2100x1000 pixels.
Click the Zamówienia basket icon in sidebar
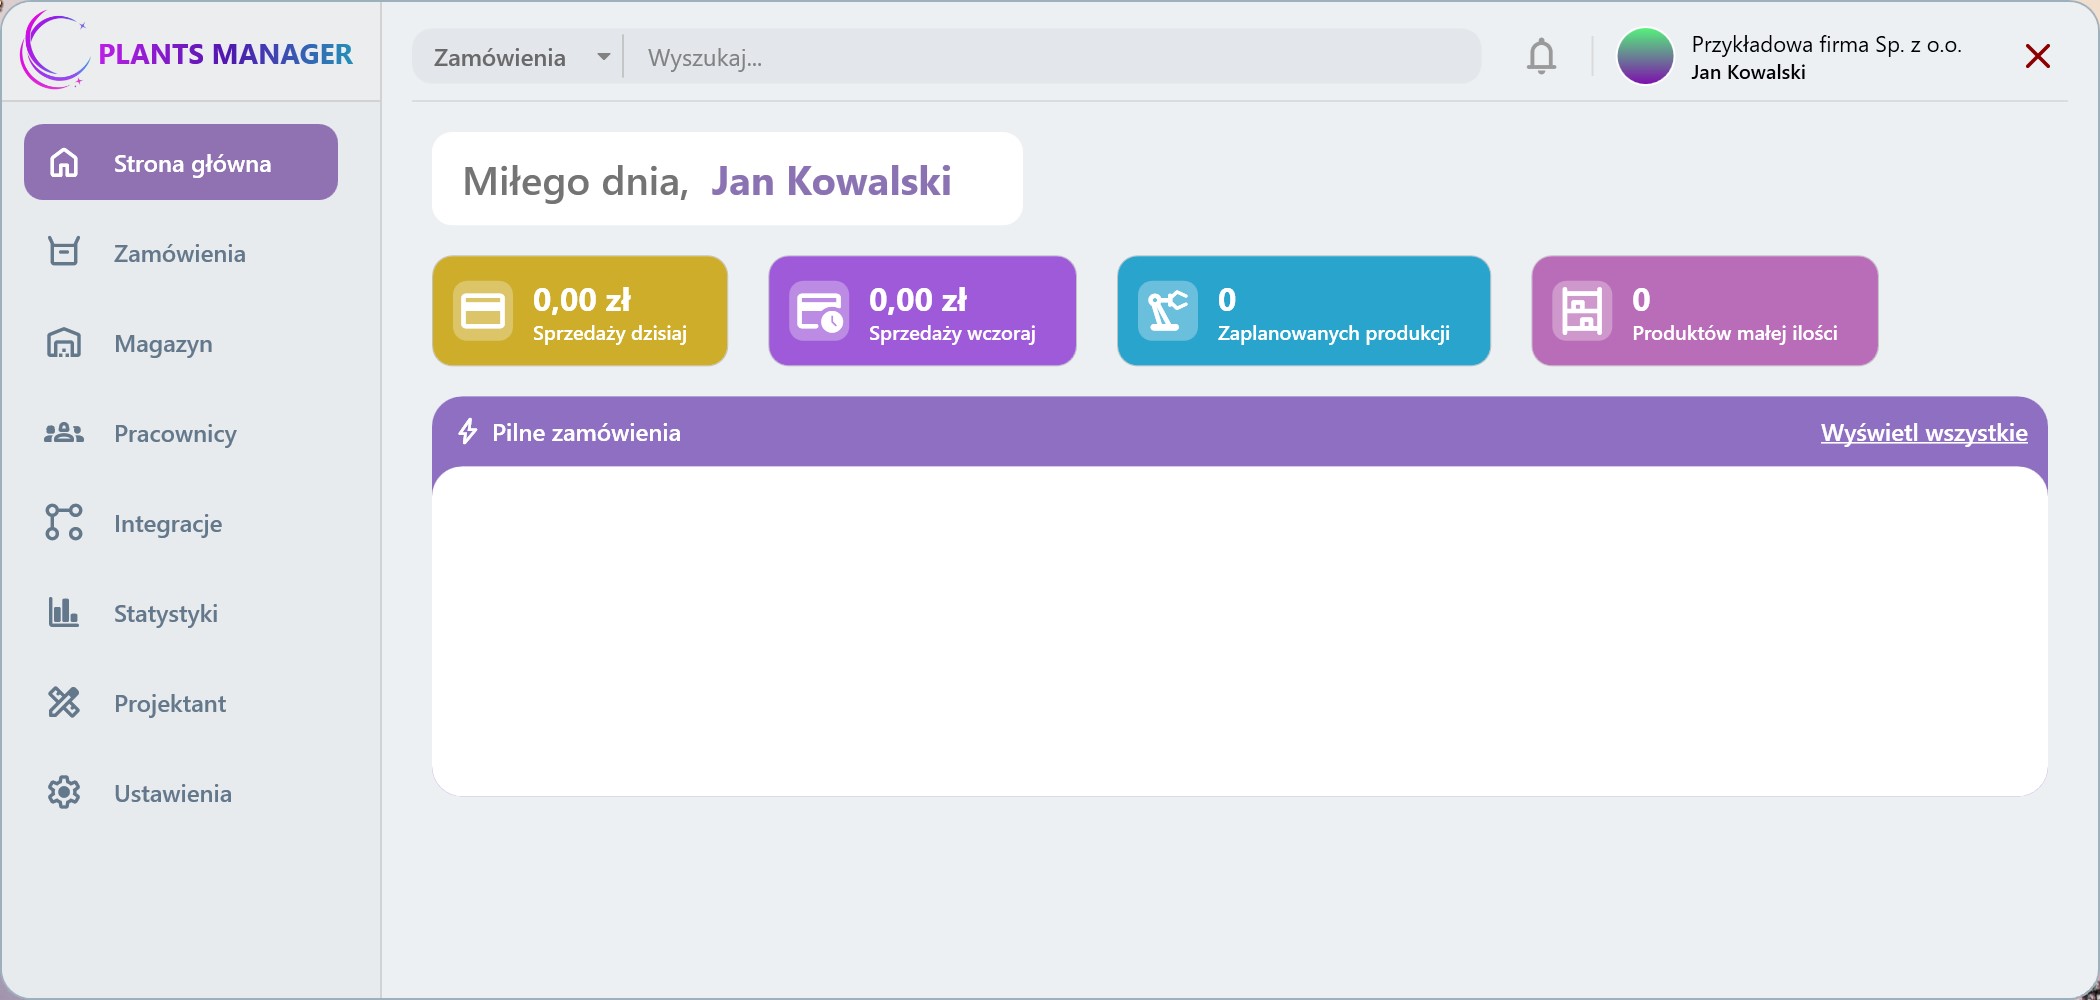pos(64,252)
